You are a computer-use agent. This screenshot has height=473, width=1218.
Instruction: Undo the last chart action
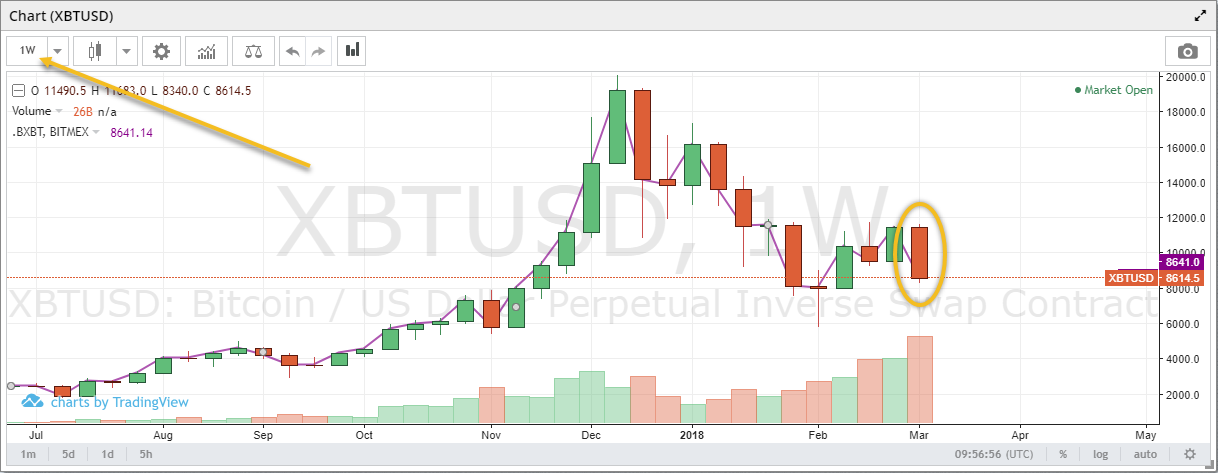pyautogui.click(x=293, y=50)
